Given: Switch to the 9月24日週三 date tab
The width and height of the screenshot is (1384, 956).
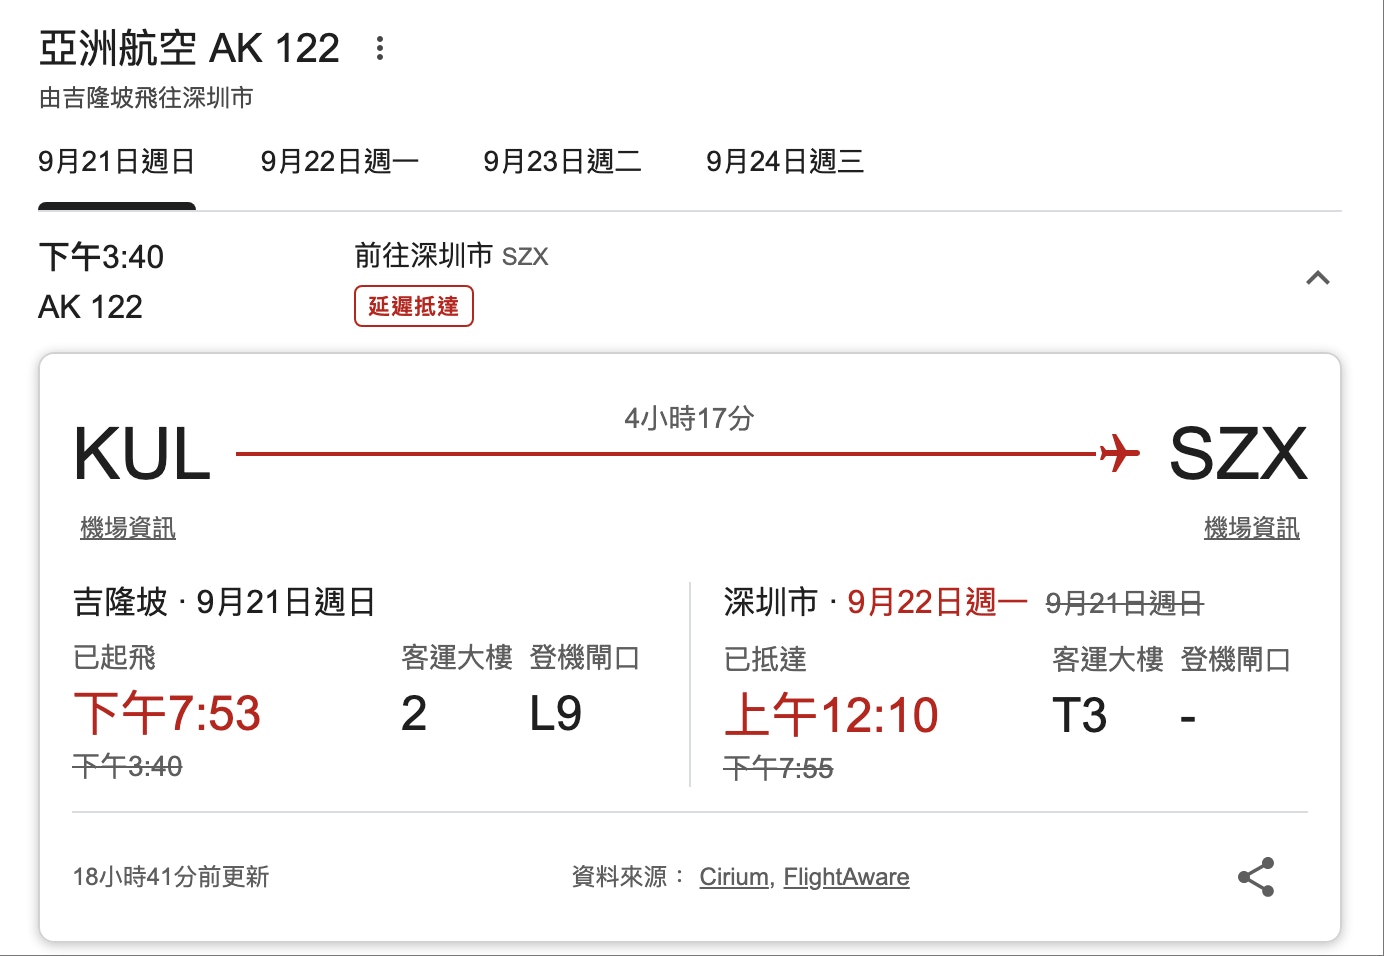Looking at the screenshot, I should point(787,161).
